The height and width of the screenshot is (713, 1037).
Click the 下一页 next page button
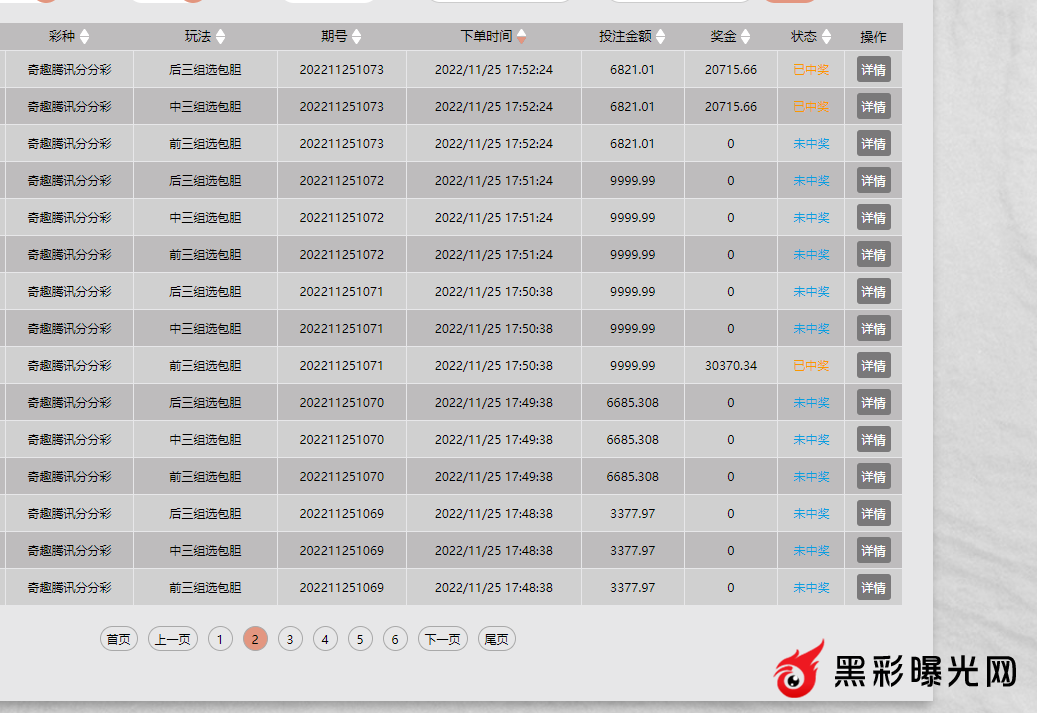click(442, 639)
